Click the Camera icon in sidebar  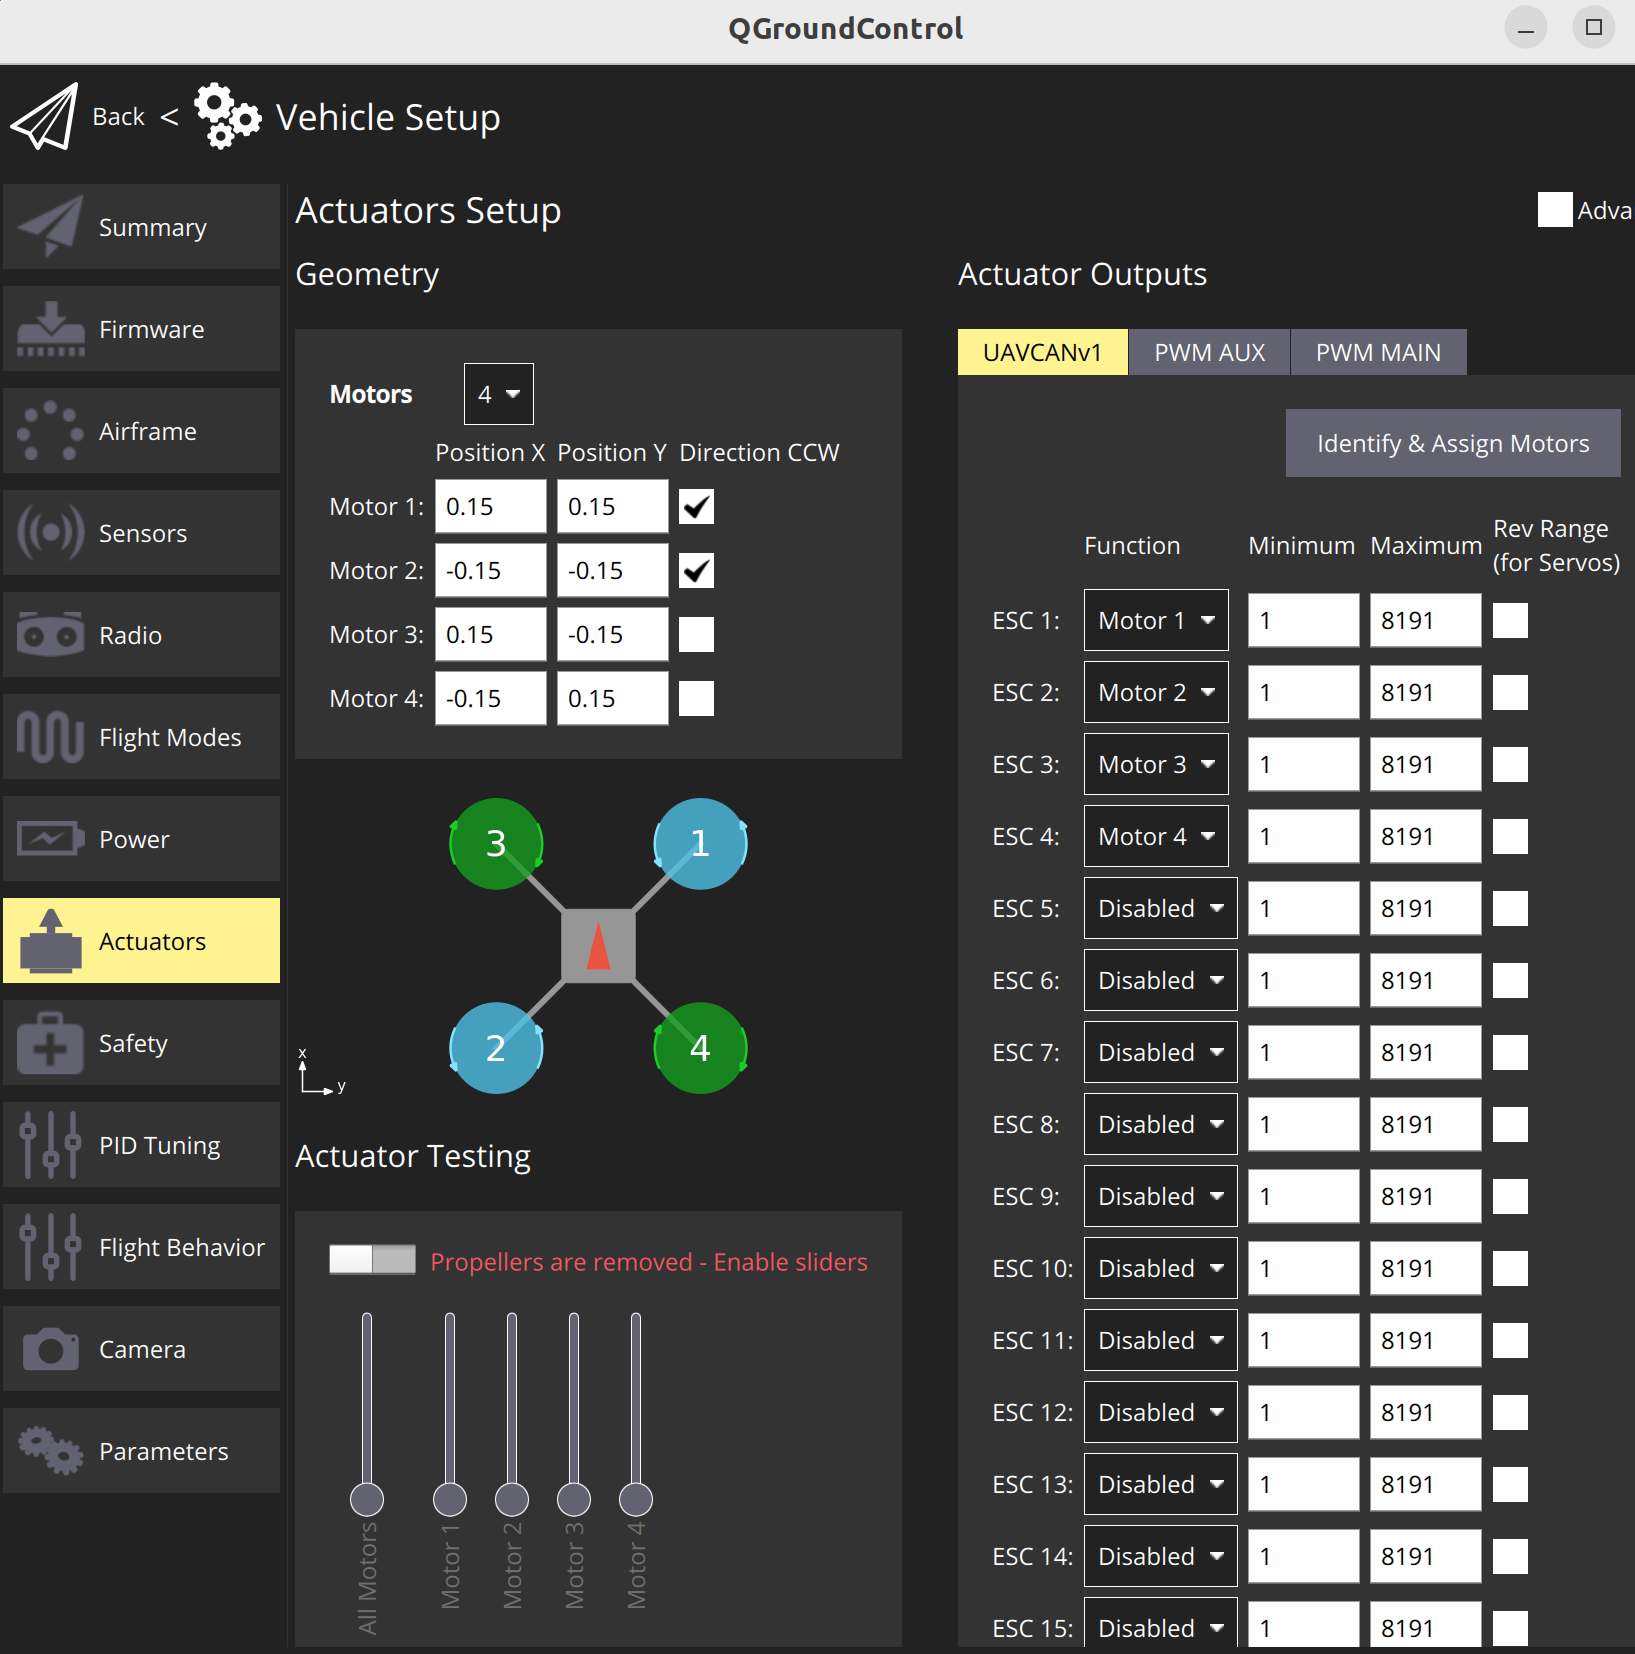click(50, 1349)
